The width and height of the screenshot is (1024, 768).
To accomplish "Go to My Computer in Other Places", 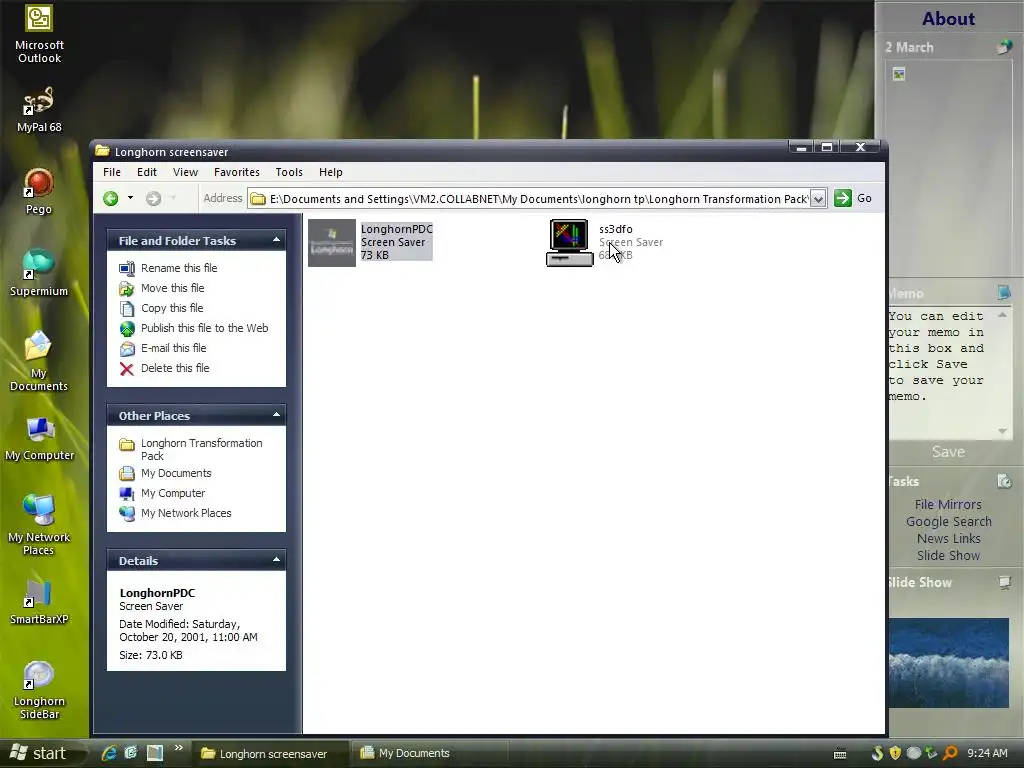I will click(173, 493).
